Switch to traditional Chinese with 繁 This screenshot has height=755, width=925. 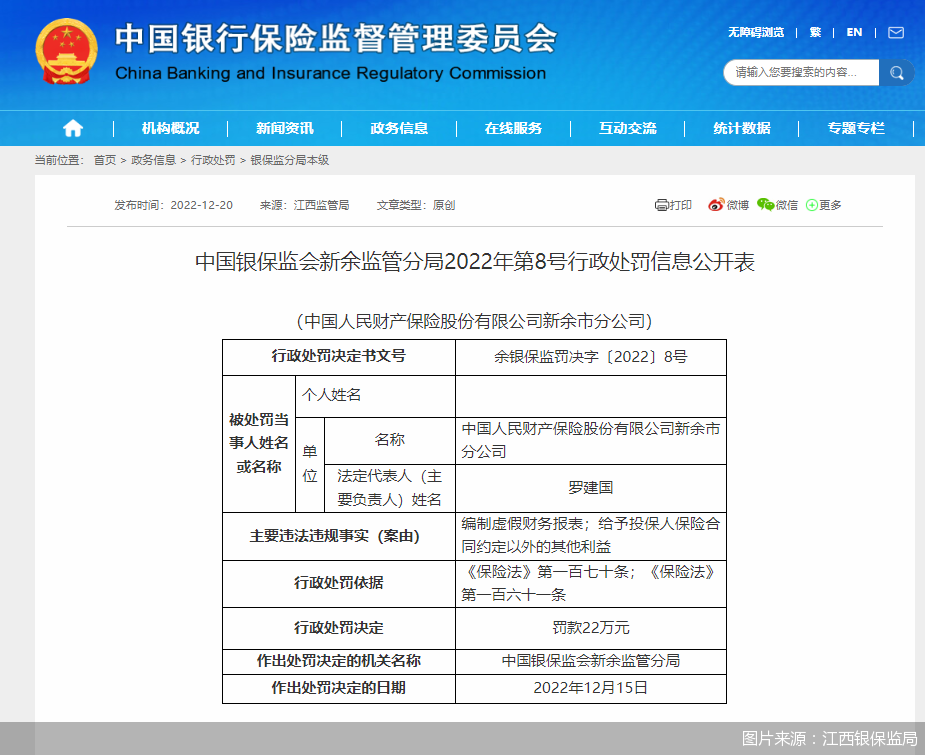point(815,32)
